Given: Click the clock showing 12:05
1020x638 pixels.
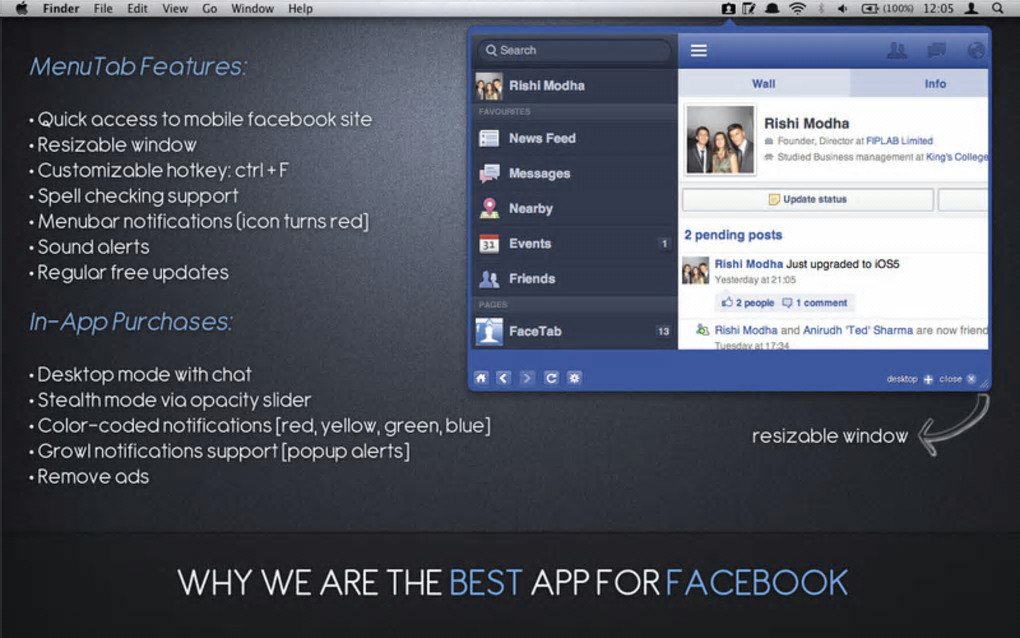Looking at the screenshot, I should (938, 8).
